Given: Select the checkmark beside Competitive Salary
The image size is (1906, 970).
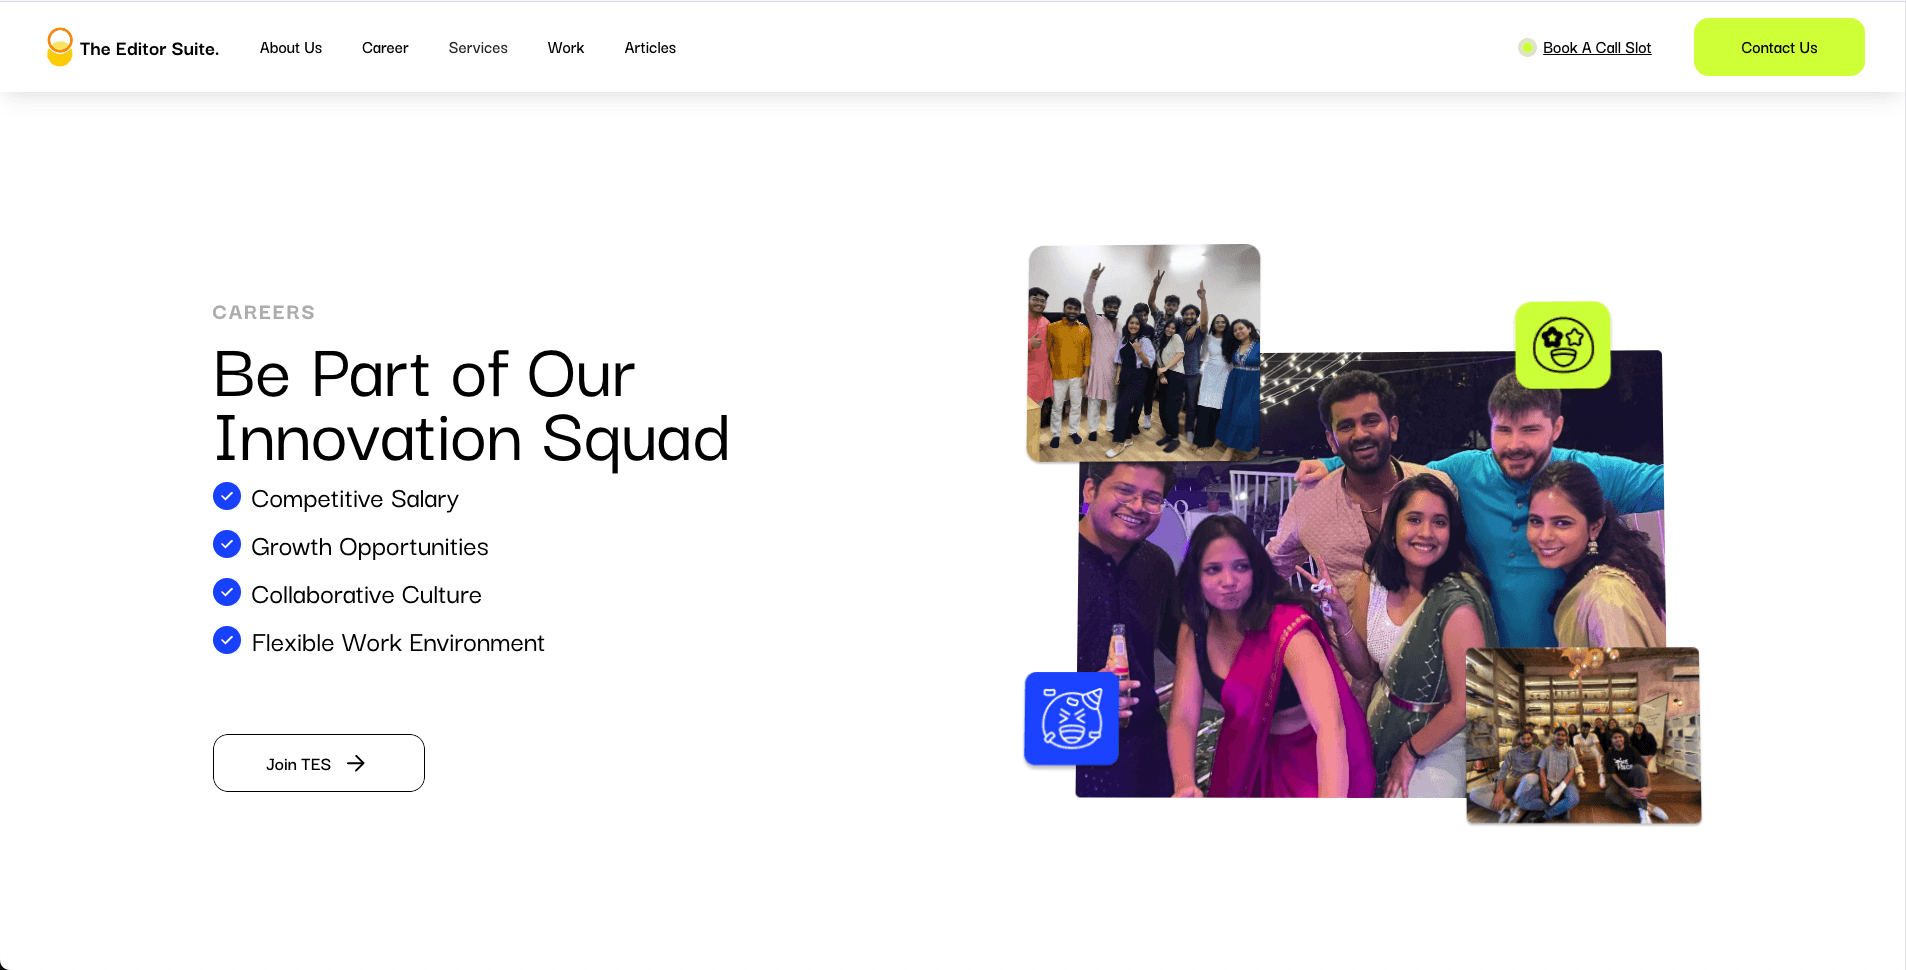Looking at the screenshot, I should pos(227,496).
